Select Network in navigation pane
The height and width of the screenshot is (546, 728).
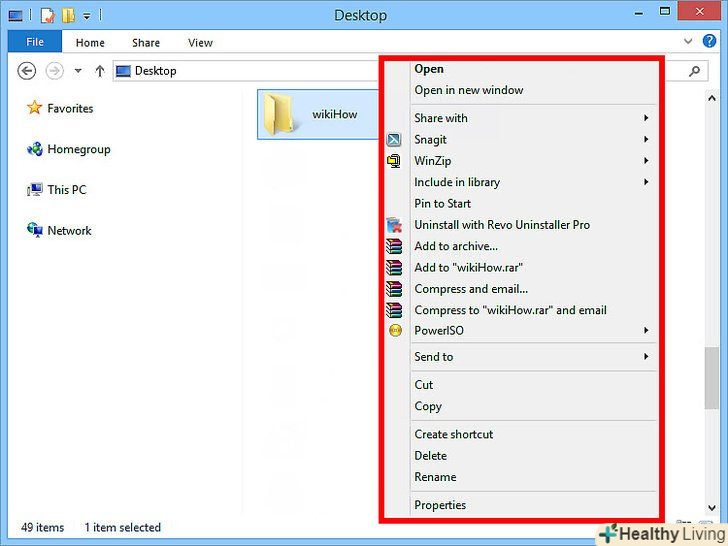[70, 230]
